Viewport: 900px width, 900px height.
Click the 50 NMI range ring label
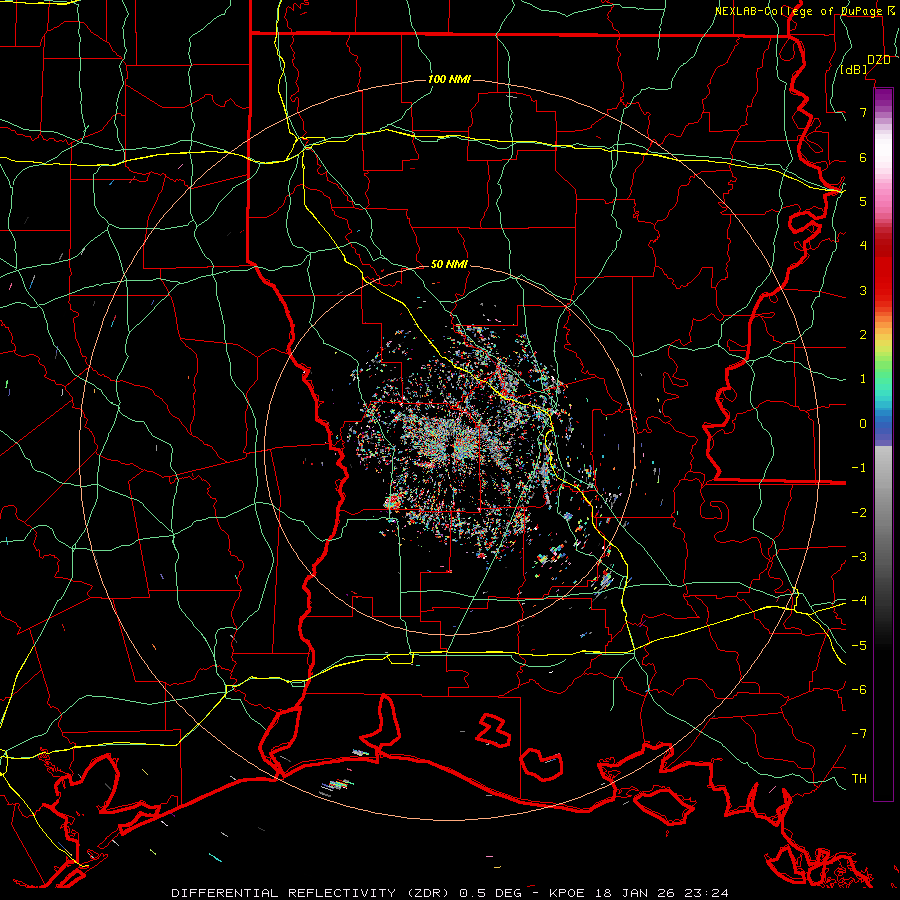point(449,264)
